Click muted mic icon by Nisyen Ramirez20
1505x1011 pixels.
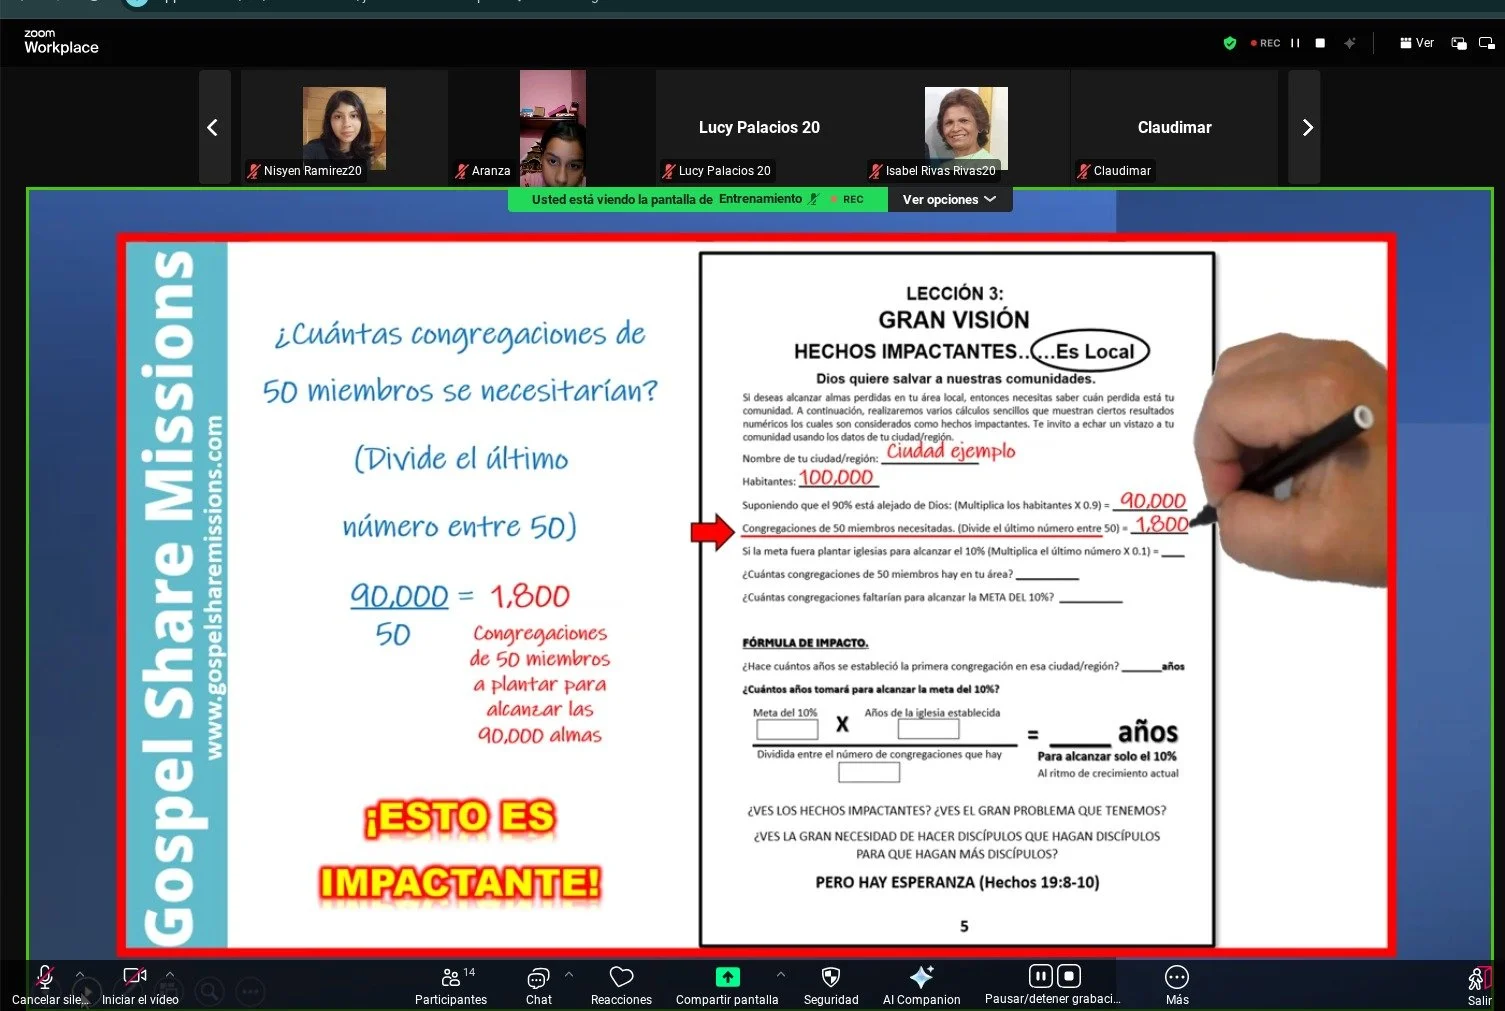(x=254, y=171)
